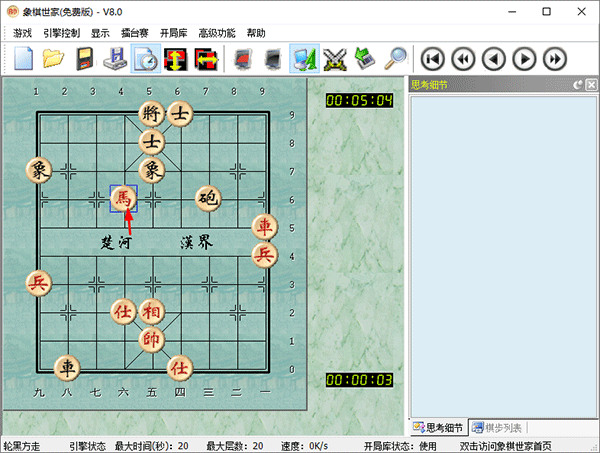Select the black 車 on the bottom row
The height and width of the screenshot is (453, 600).
pyautogui.click(x=67, y=368)
